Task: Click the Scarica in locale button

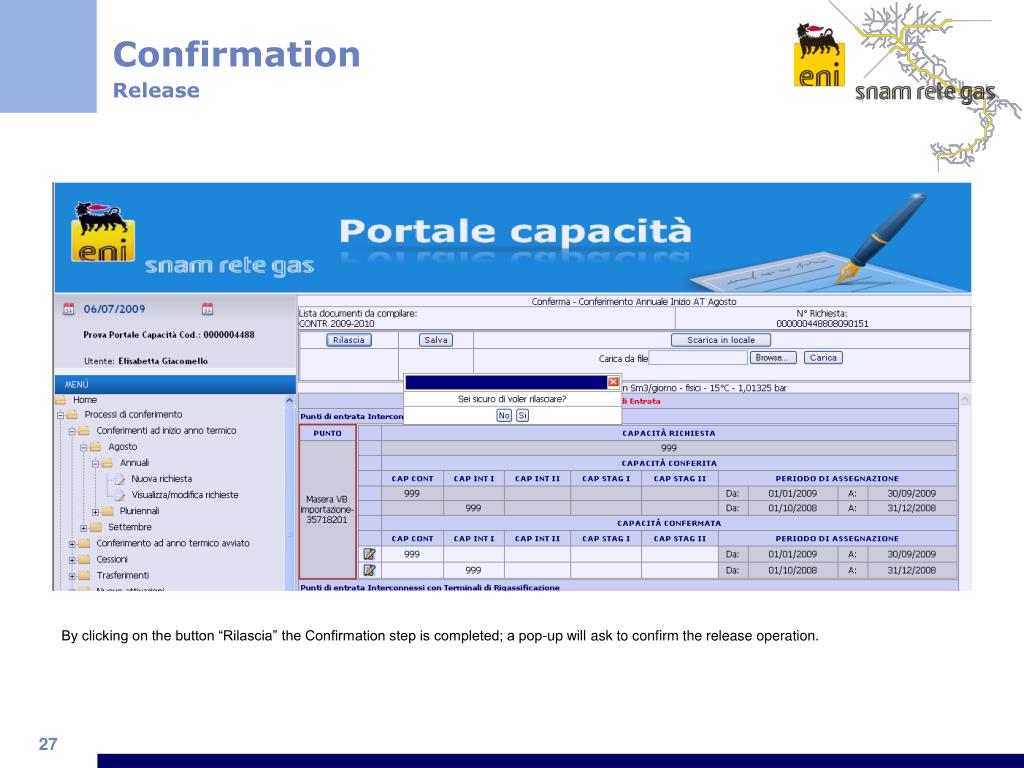Action: pos(720,340)
